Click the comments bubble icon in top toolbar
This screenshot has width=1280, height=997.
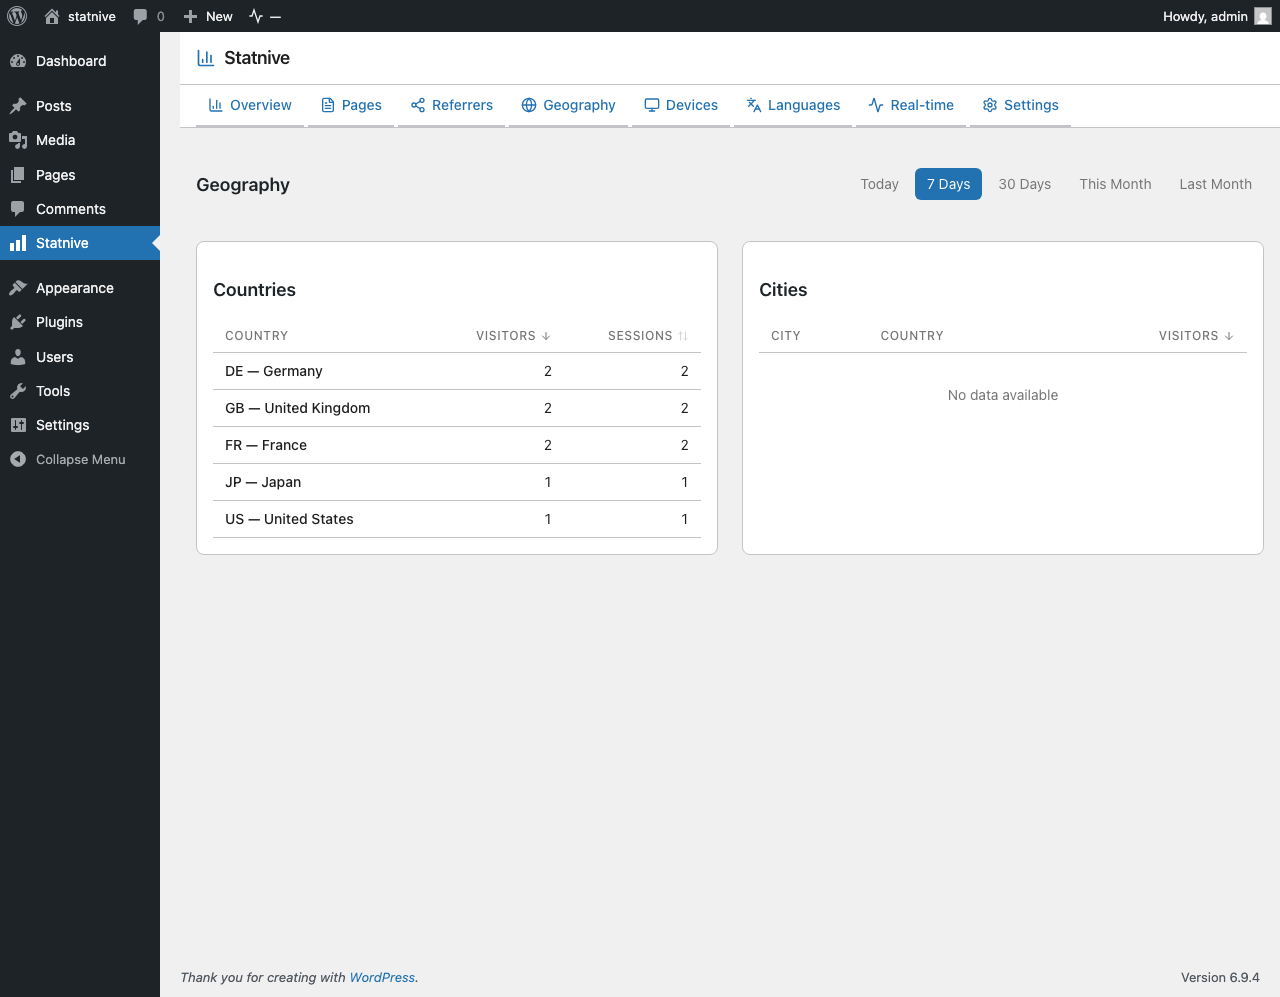point(139,16)
